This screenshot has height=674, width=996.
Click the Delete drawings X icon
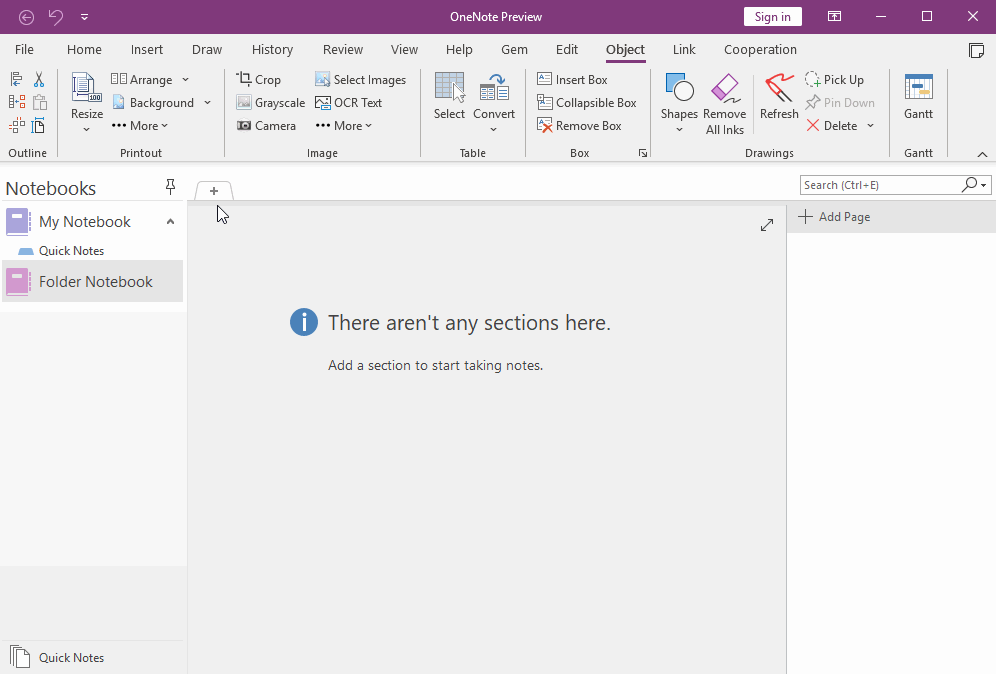[x=813, y=126]
